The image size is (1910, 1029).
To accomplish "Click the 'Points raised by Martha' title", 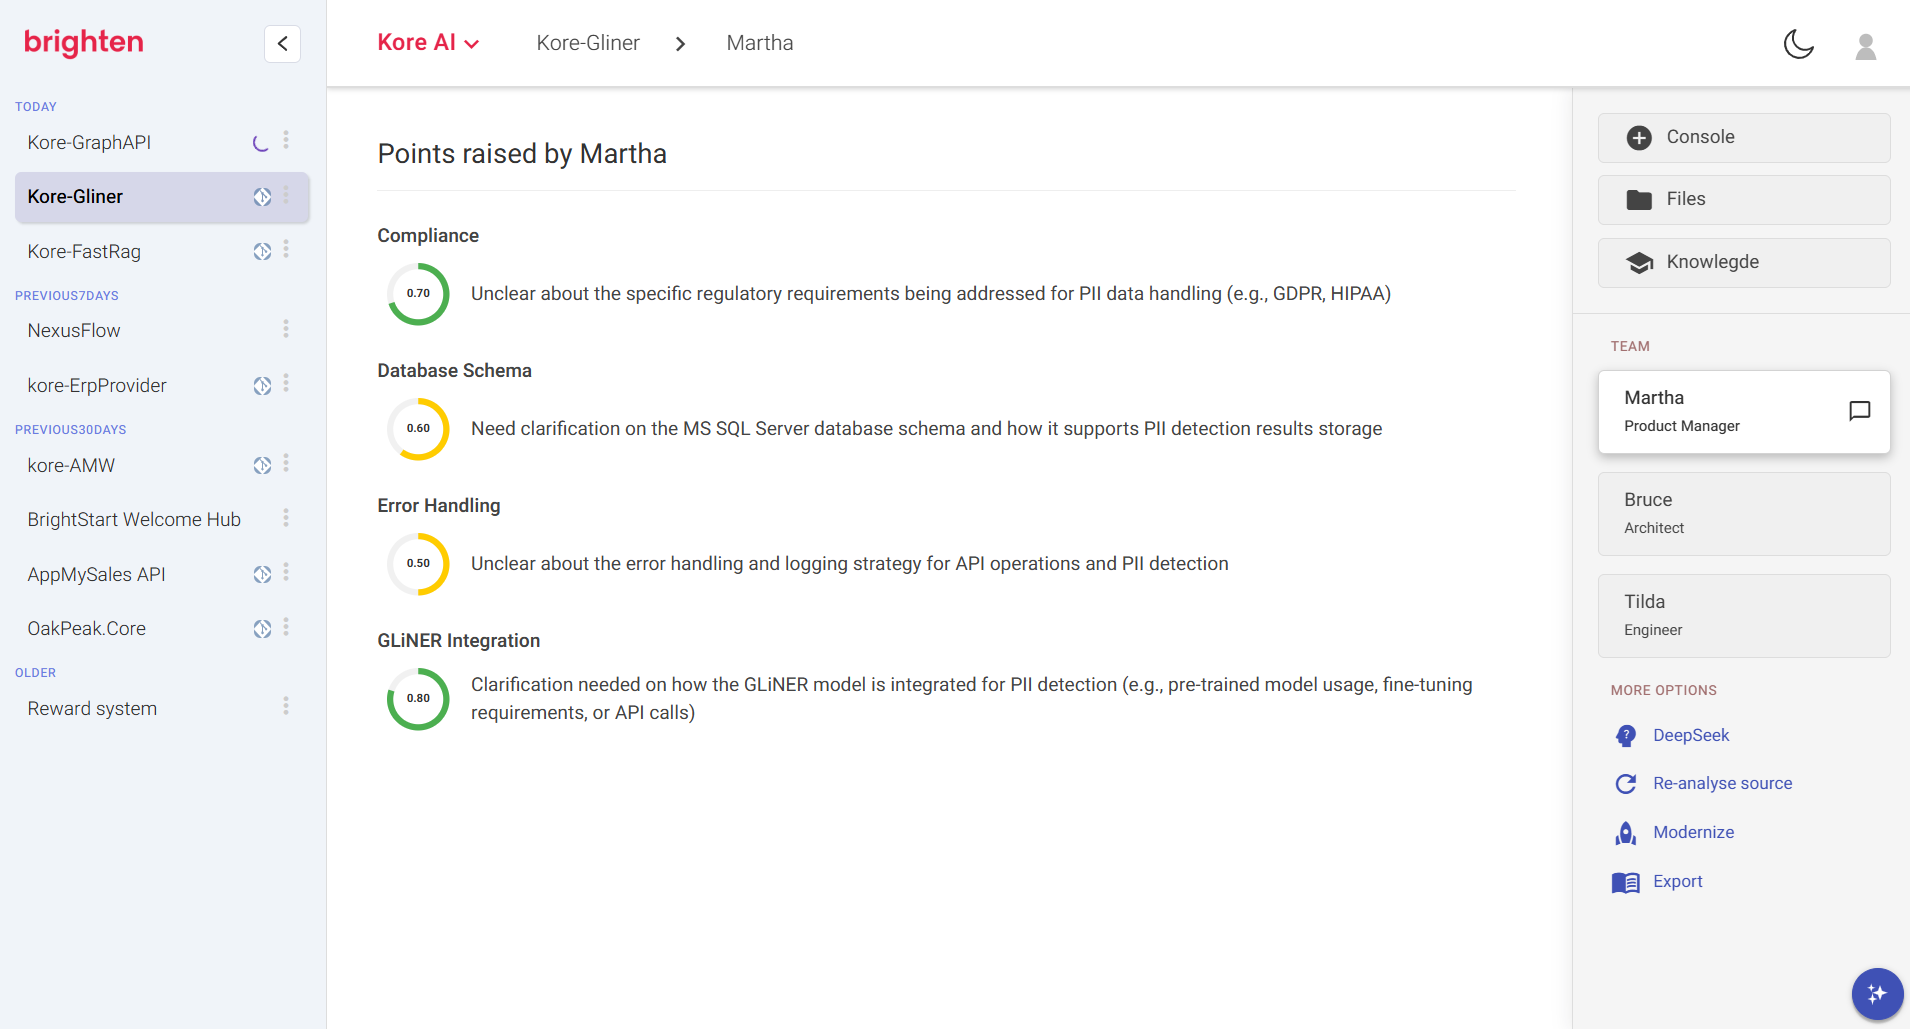I will [x=522, y=154].
